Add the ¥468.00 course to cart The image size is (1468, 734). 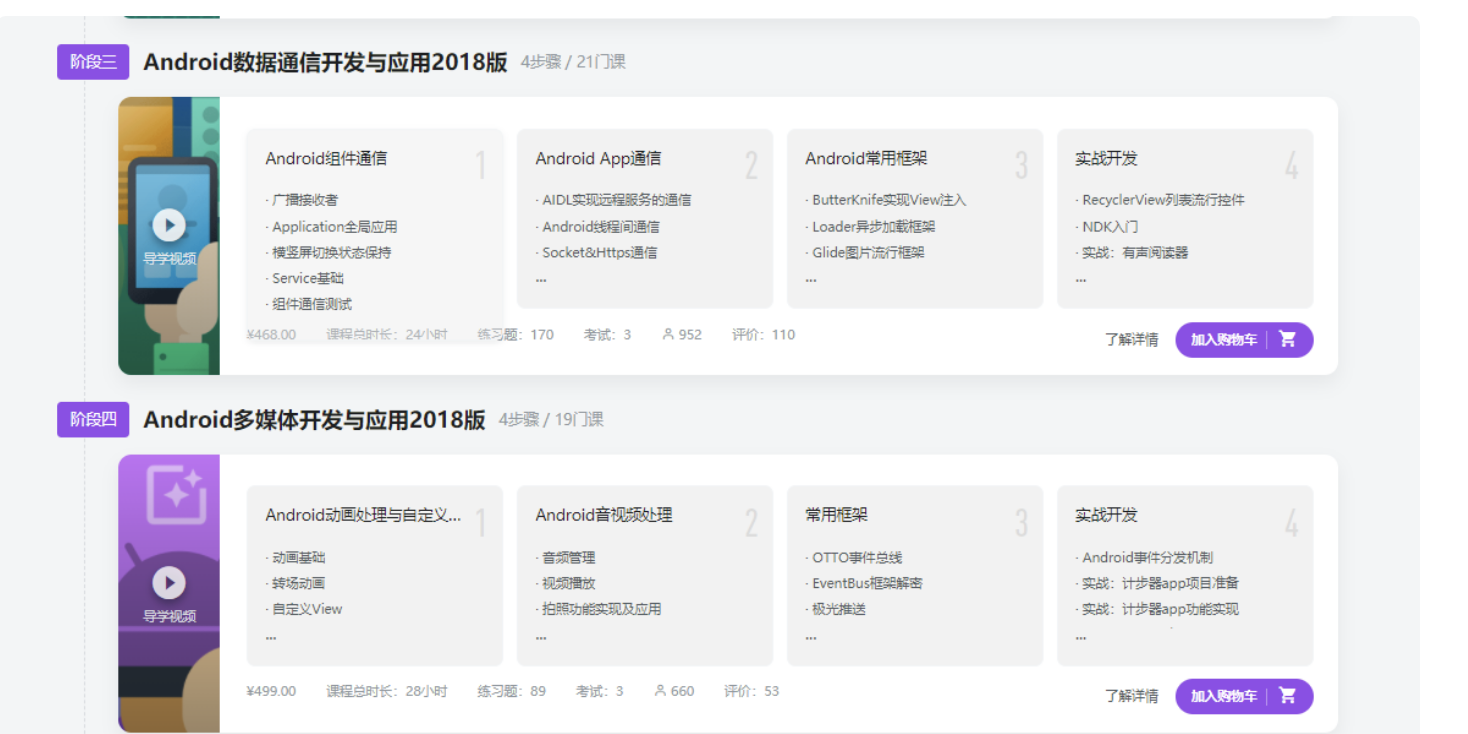[1244, 340]
